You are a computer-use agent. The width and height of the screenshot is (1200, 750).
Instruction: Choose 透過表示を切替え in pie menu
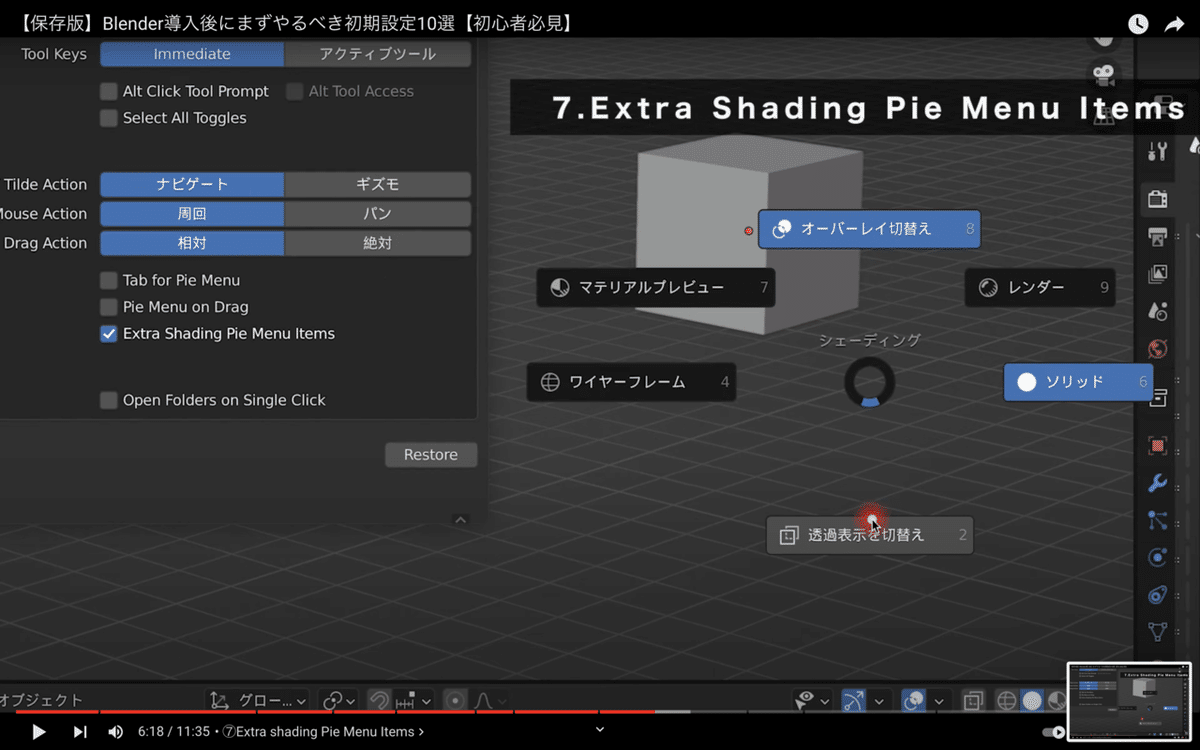pos(870,535)
